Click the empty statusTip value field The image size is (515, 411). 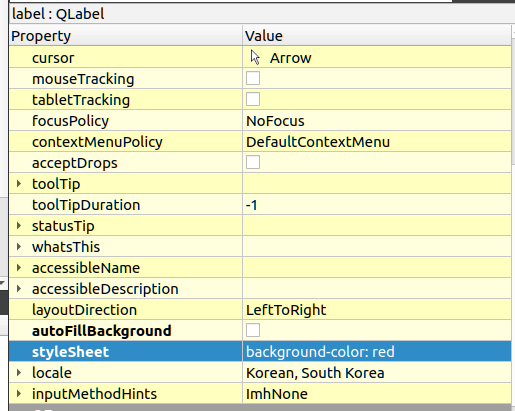(377, 226)
